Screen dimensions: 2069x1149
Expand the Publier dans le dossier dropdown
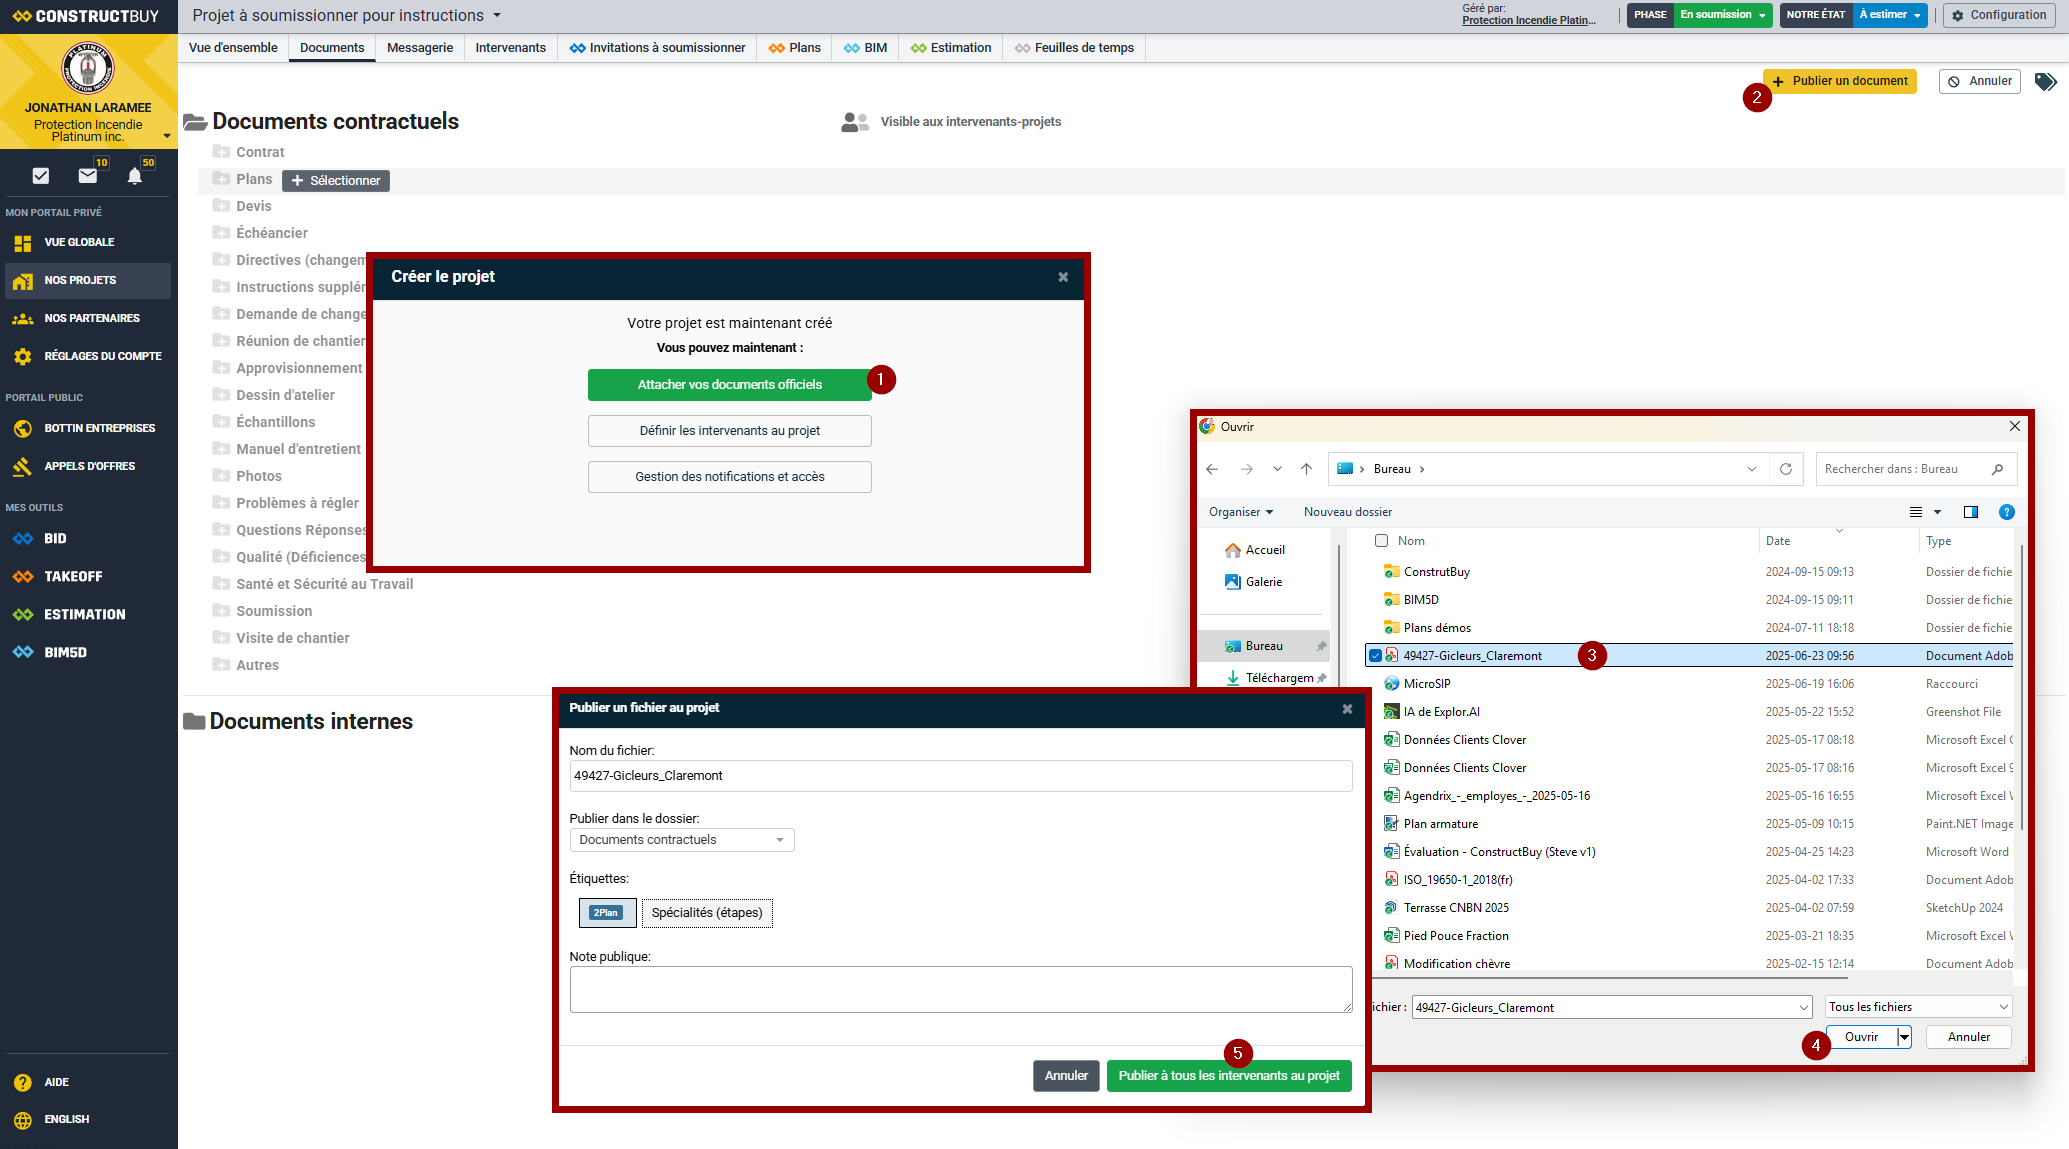(681, 840)
